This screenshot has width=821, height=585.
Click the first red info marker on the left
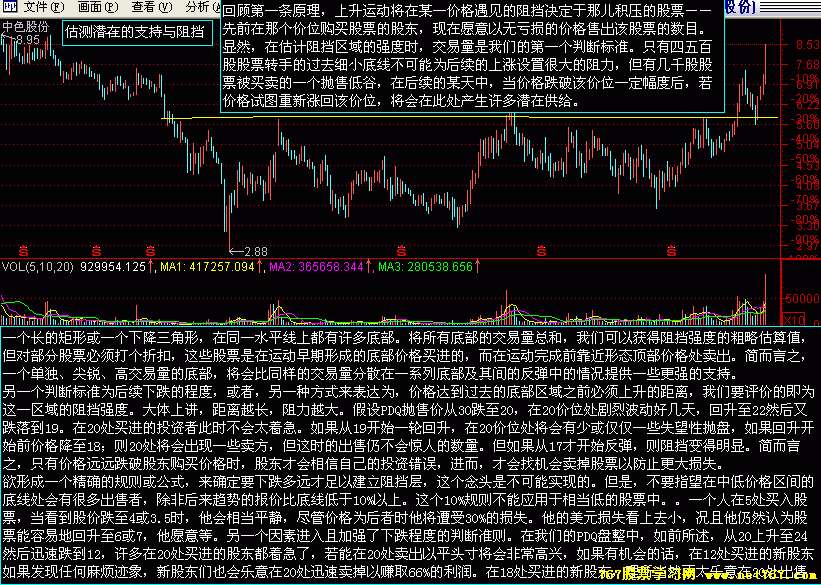click(24, 249)
